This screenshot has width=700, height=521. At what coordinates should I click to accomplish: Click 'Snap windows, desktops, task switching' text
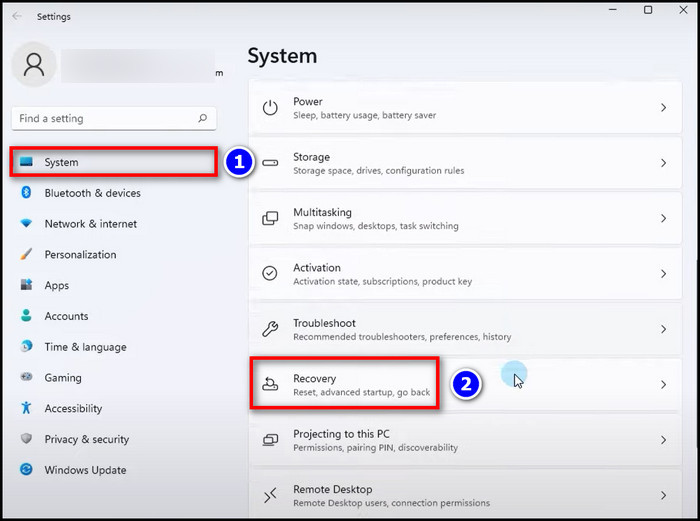click(x=376, y=226)
